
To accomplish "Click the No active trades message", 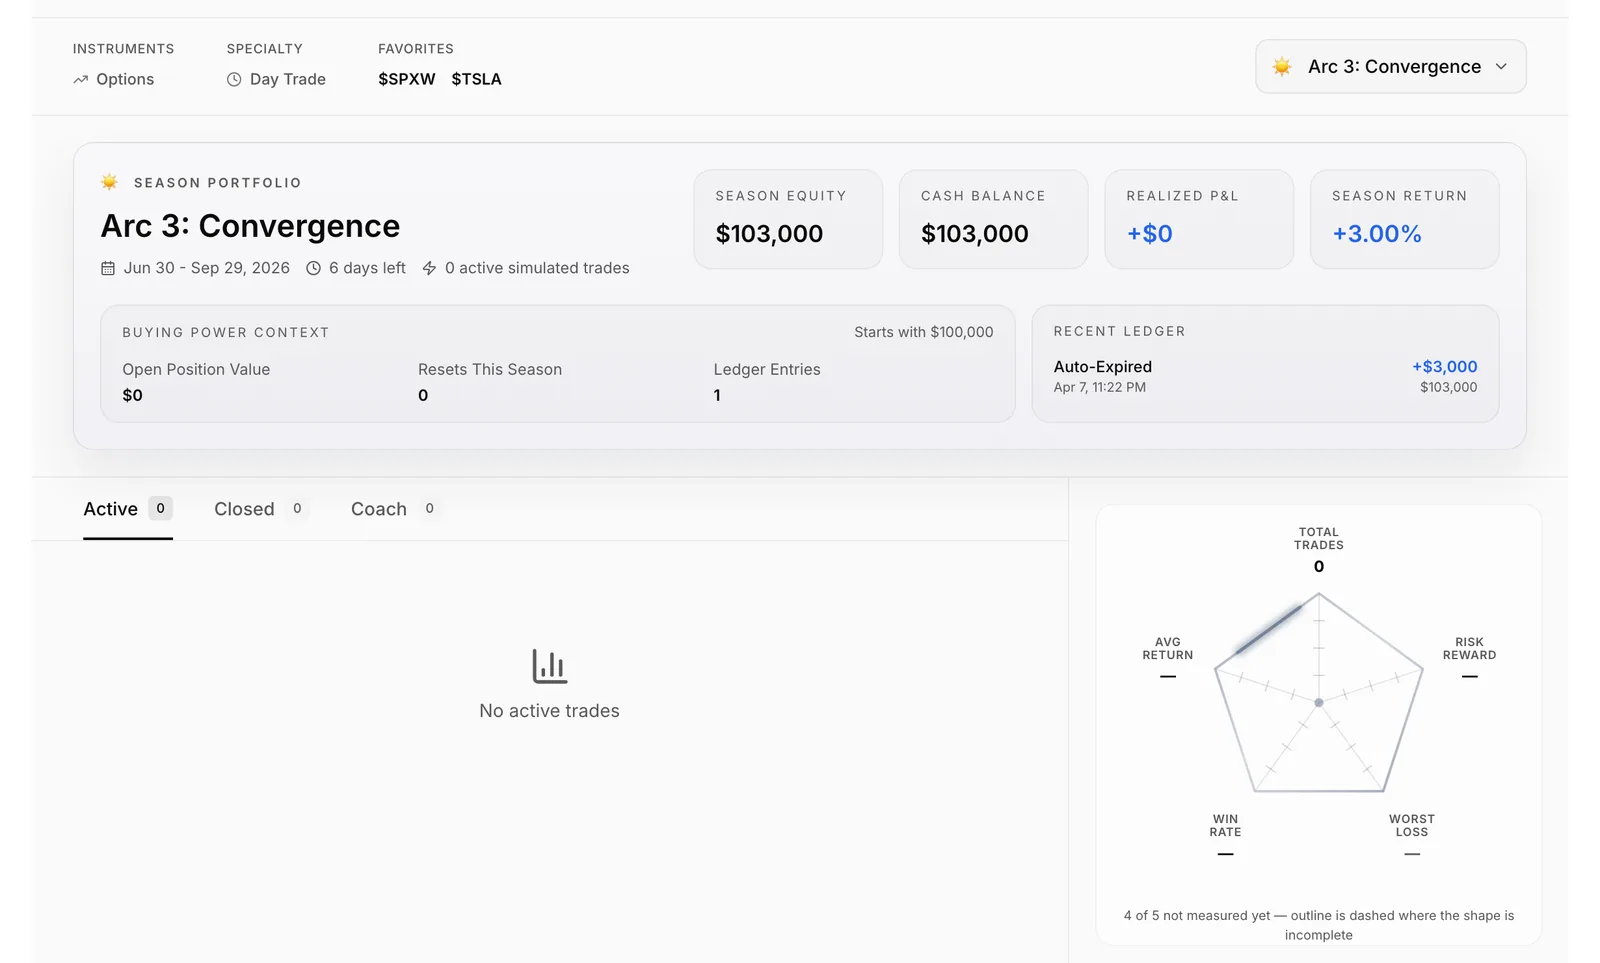I will point(549,711).
